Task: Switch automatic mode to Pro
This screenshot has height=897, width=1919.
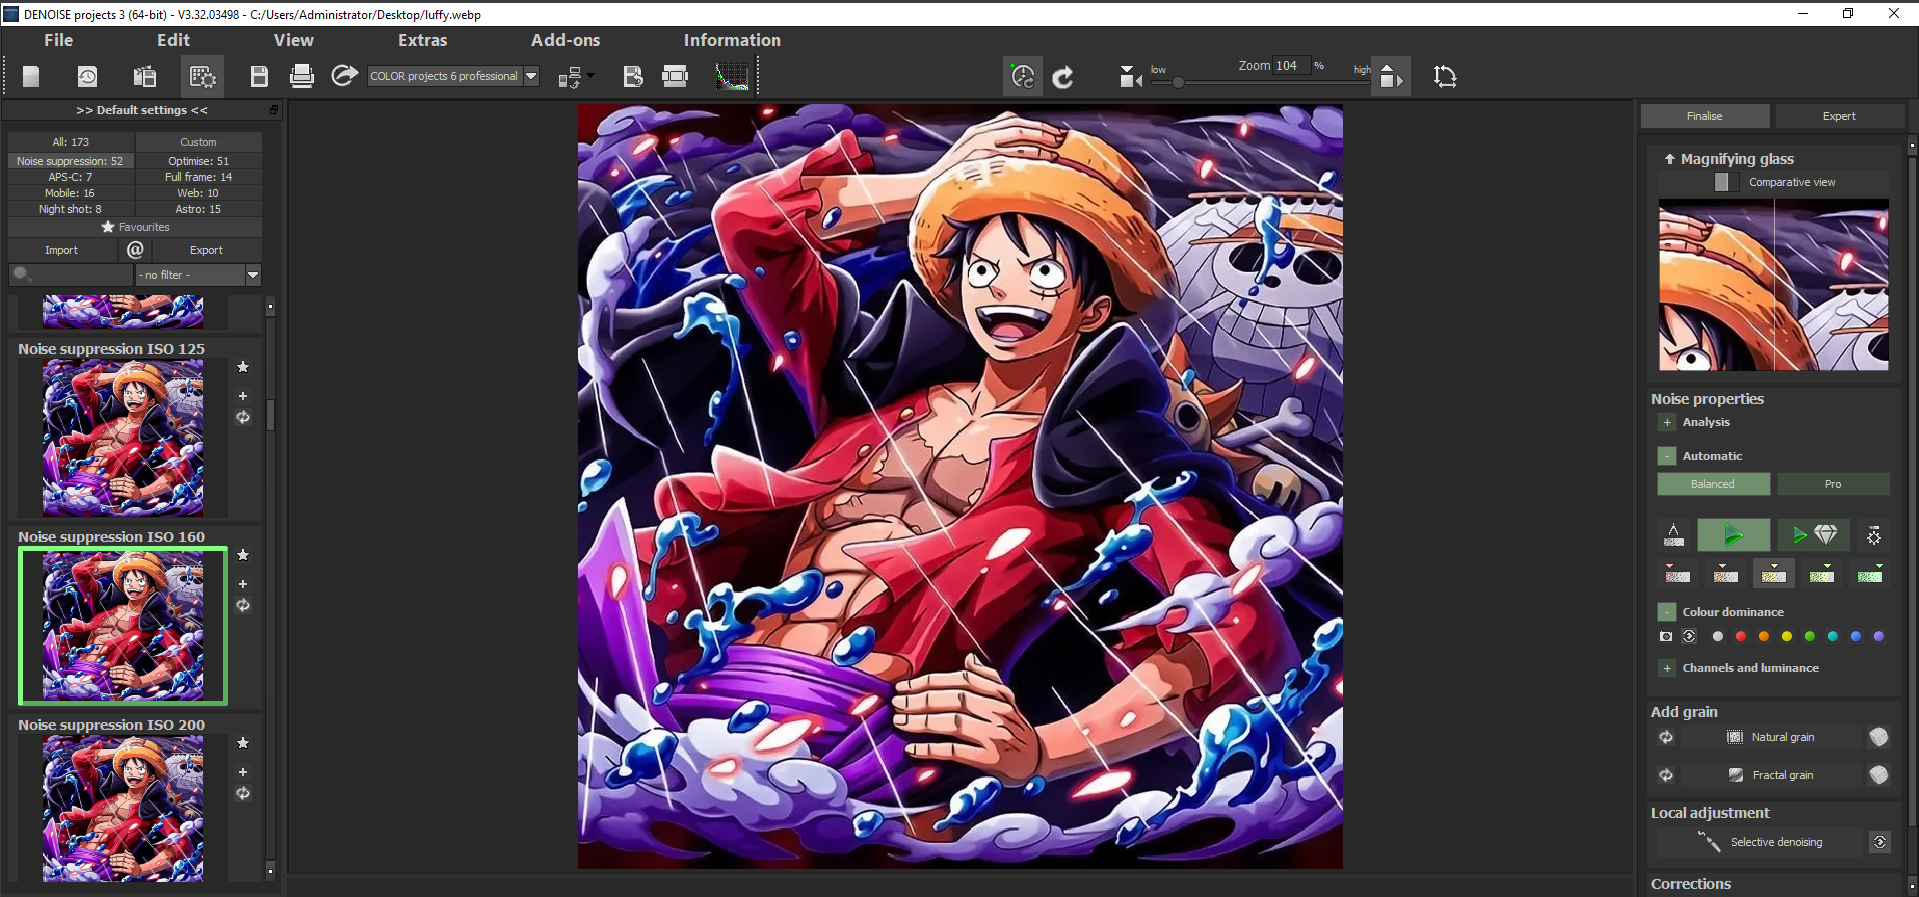Action: pyautogui.click(x=1833, y=484)
